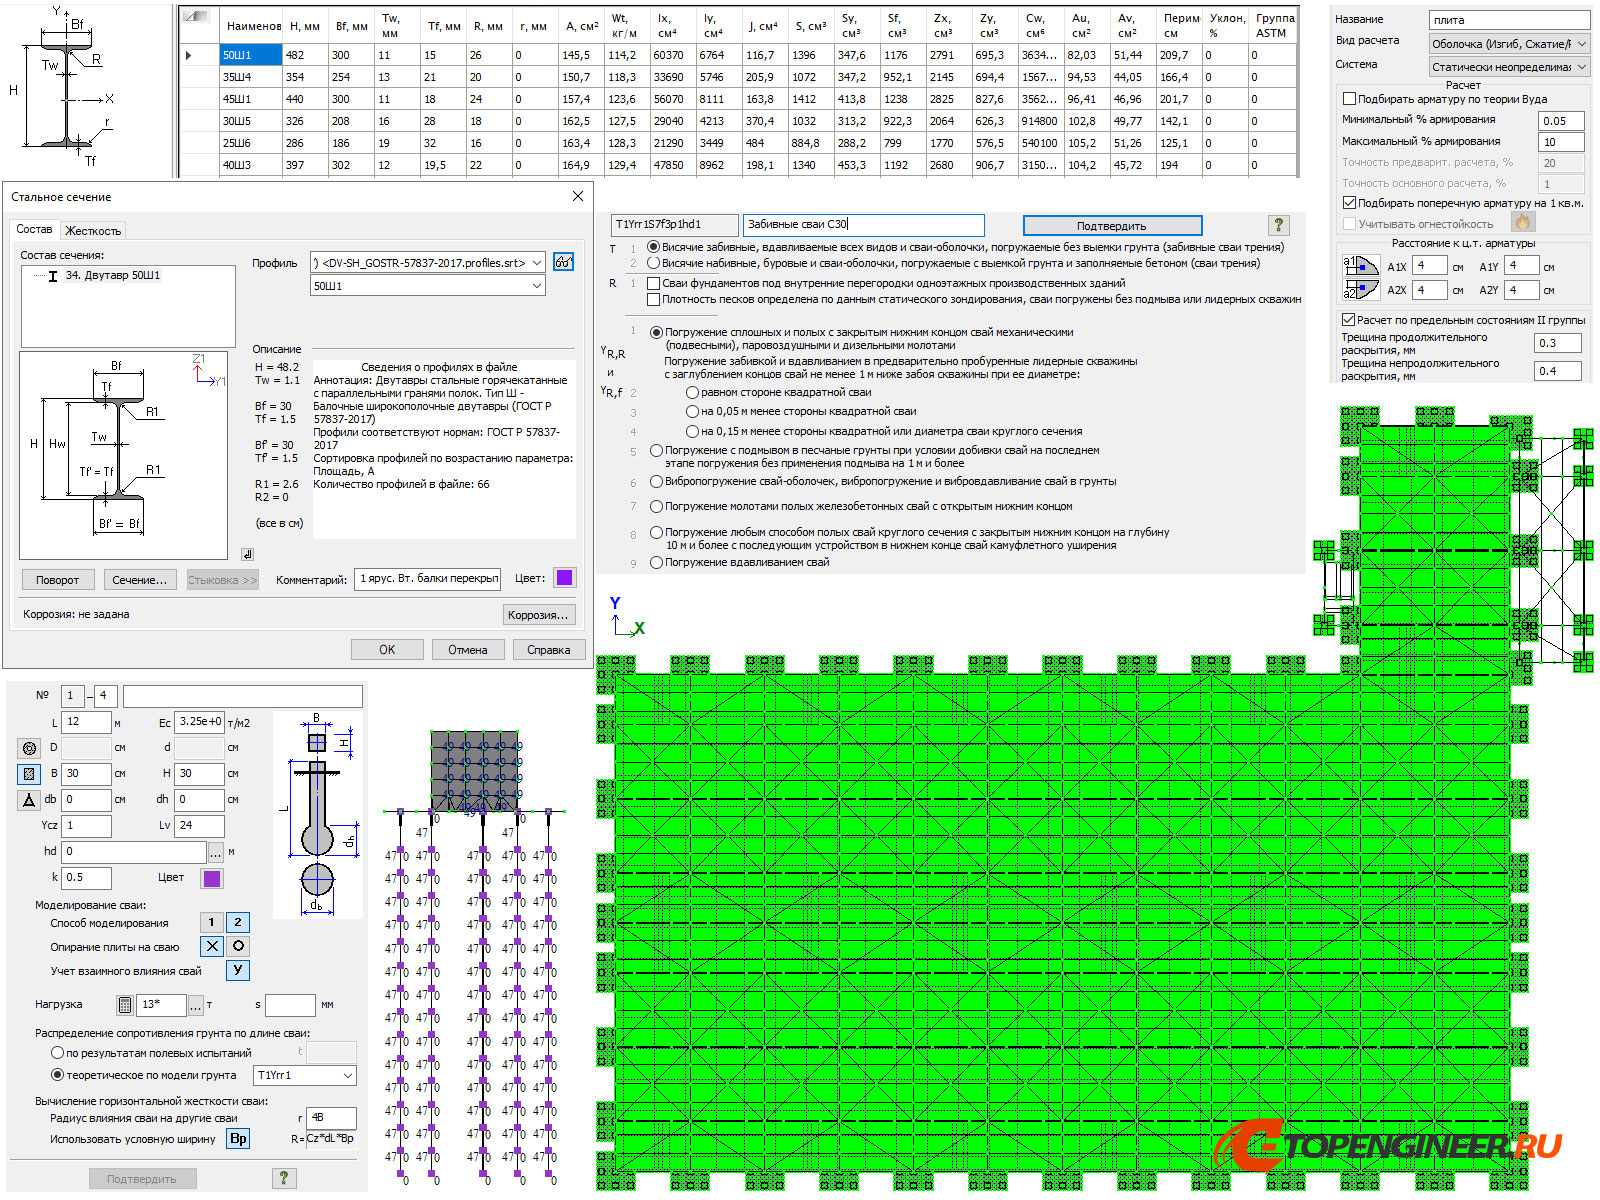The height and width of the screenshot is (1200, 1600).
Task: Select the round pile cross-section icon
Action: pos(29,748)
